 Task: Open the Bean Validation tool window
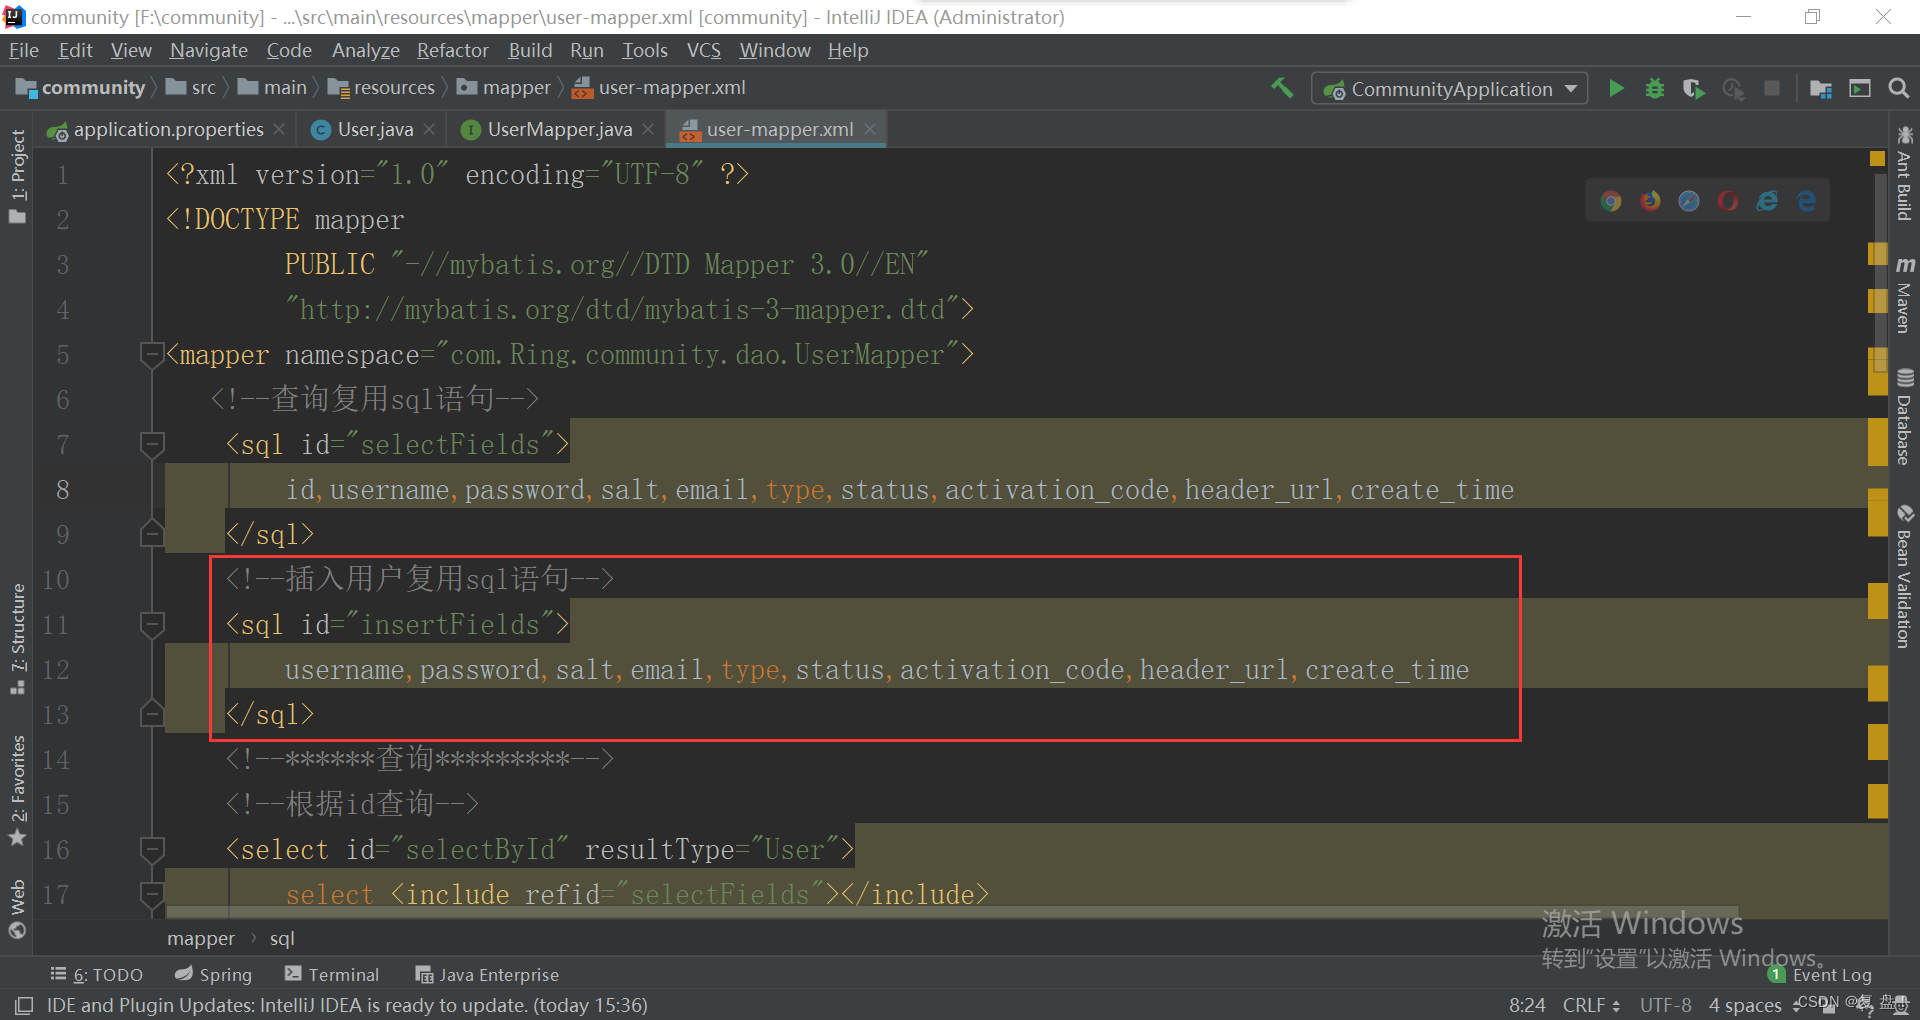point(1905,576)
